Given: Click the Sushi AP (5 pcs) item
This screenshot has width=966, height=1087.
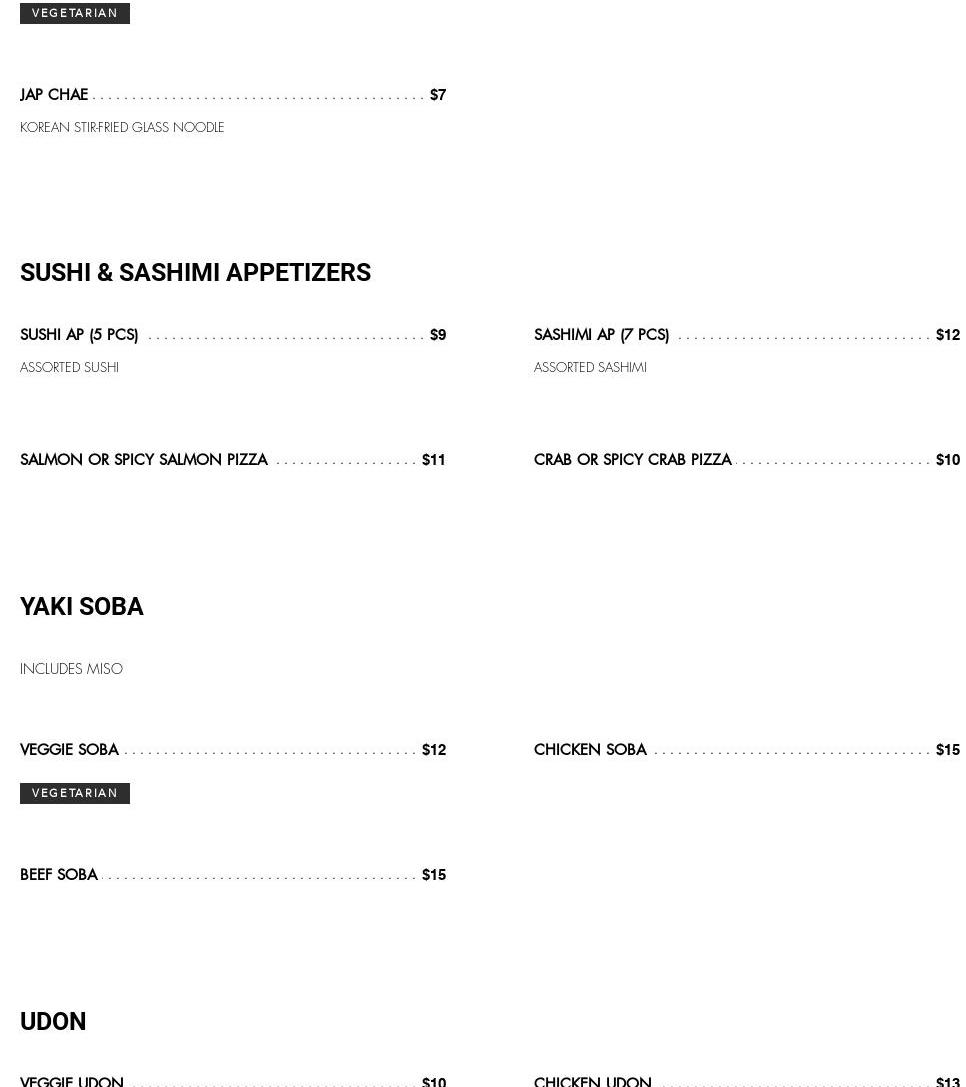Looking at the screenshot, I should [79, 335].
